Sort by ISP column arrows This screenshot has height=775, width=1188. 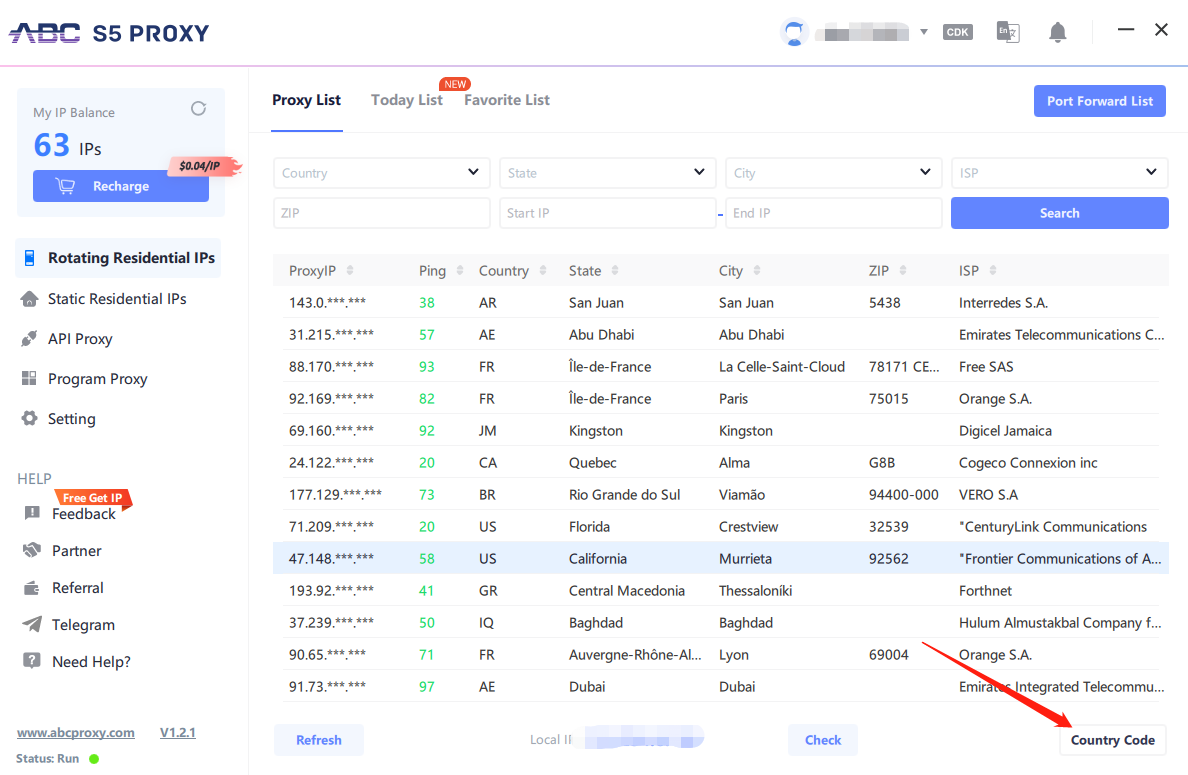coord(993,270)
